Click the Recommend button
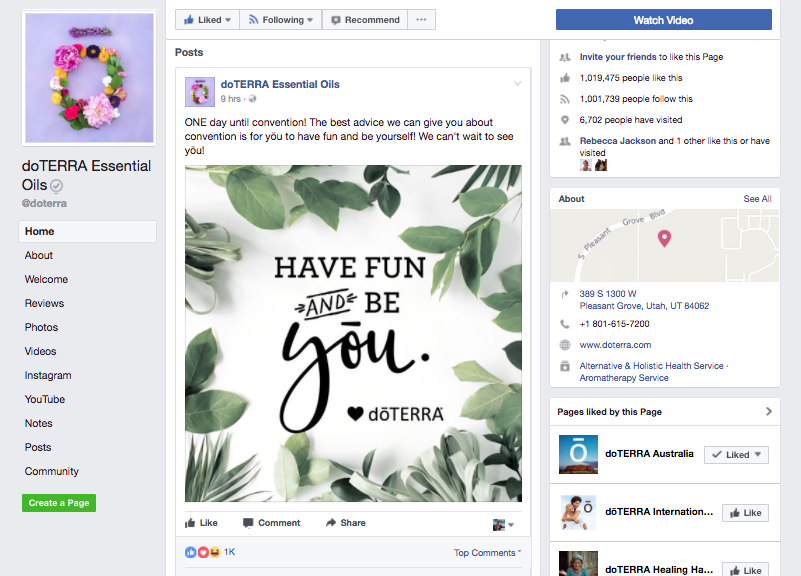This screenshot has width=801, height=576. coord(365,20)
